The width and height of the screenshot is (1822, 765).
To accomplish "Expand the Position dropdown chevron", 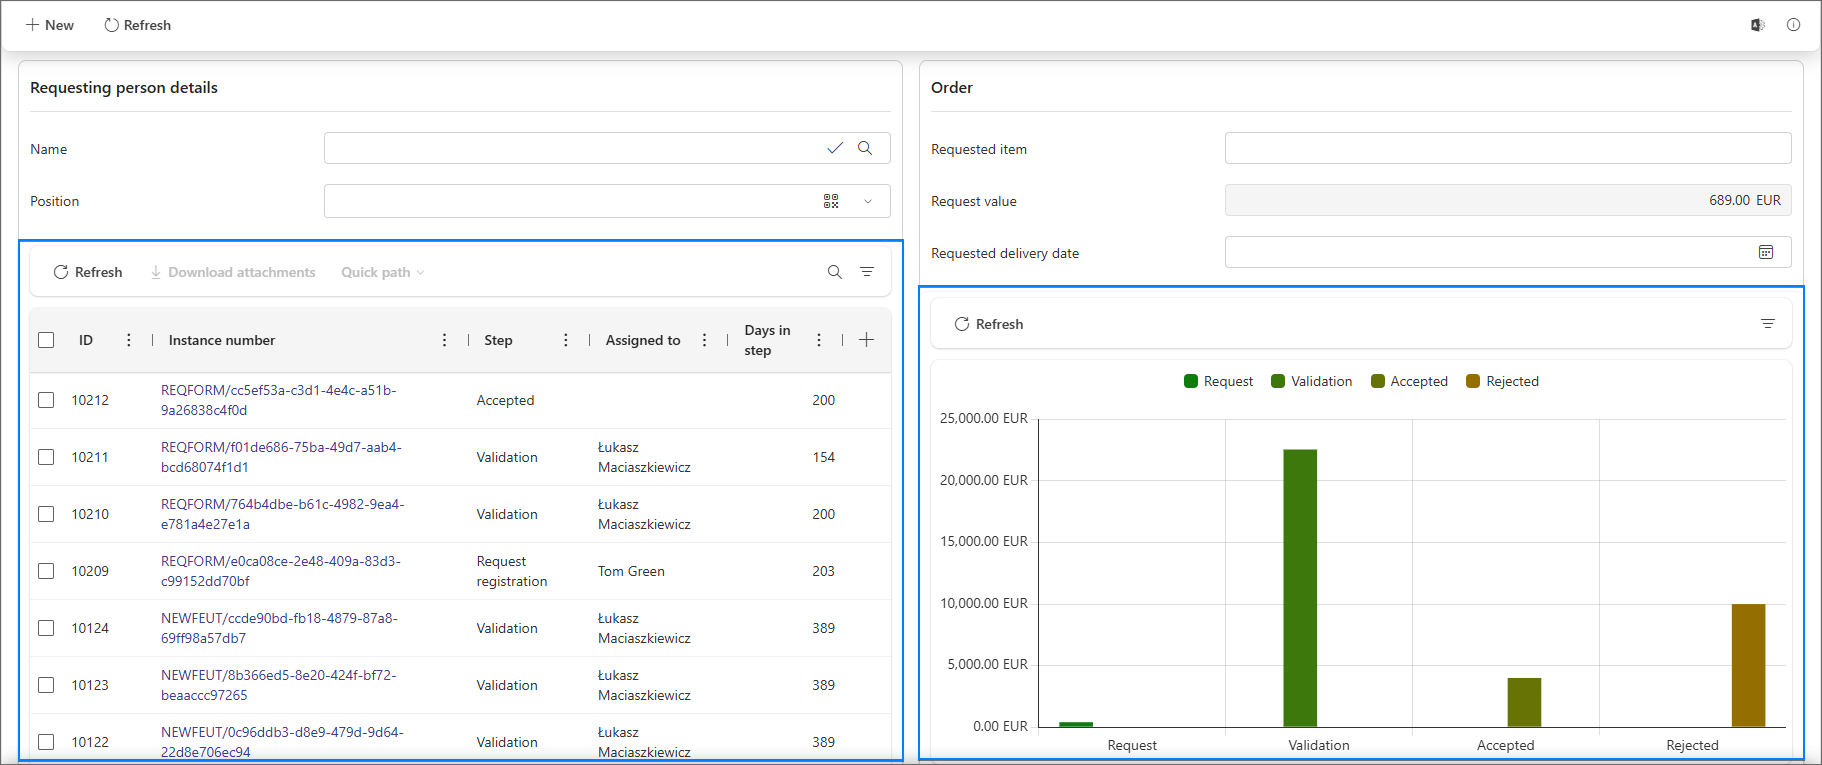I will coord(868,201).
